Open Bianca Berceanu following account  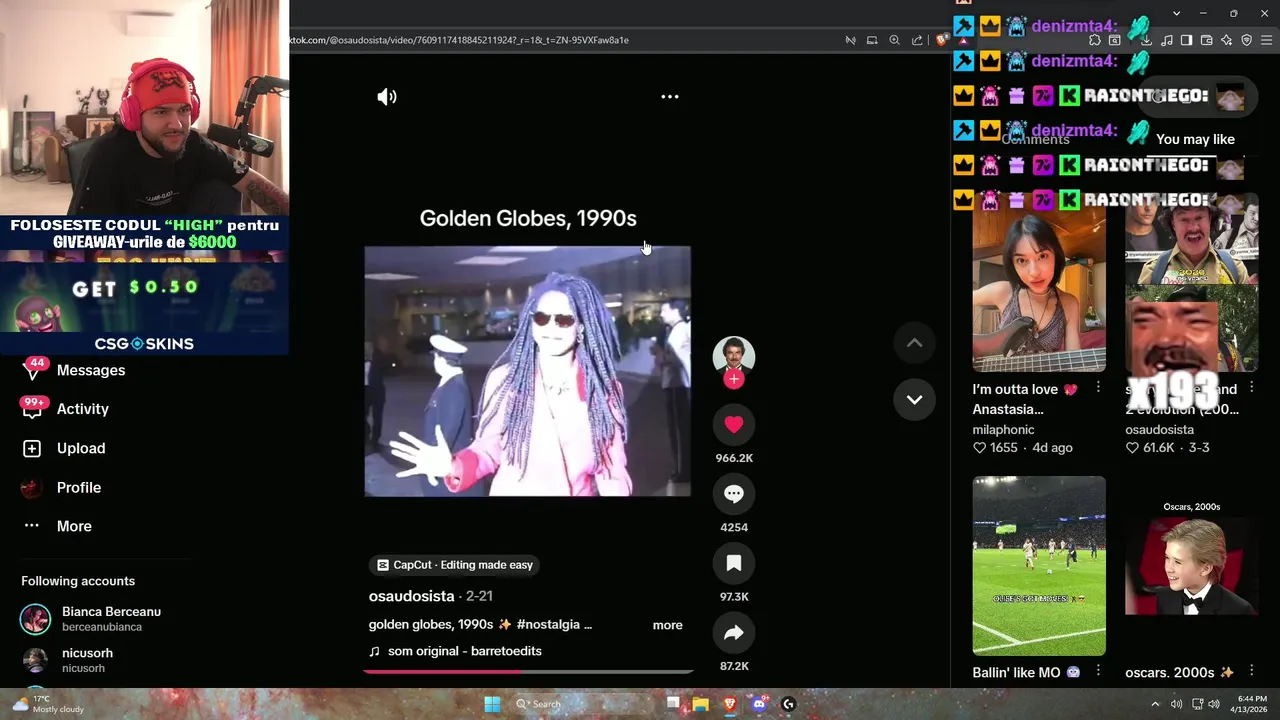click(x=111, y=618)
